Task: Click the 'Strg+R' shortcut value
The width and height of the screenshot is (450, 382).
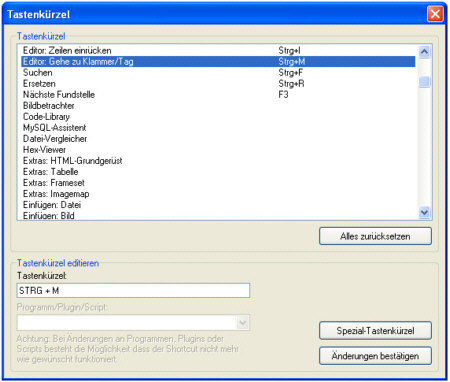Action: (x=291, y=84)
